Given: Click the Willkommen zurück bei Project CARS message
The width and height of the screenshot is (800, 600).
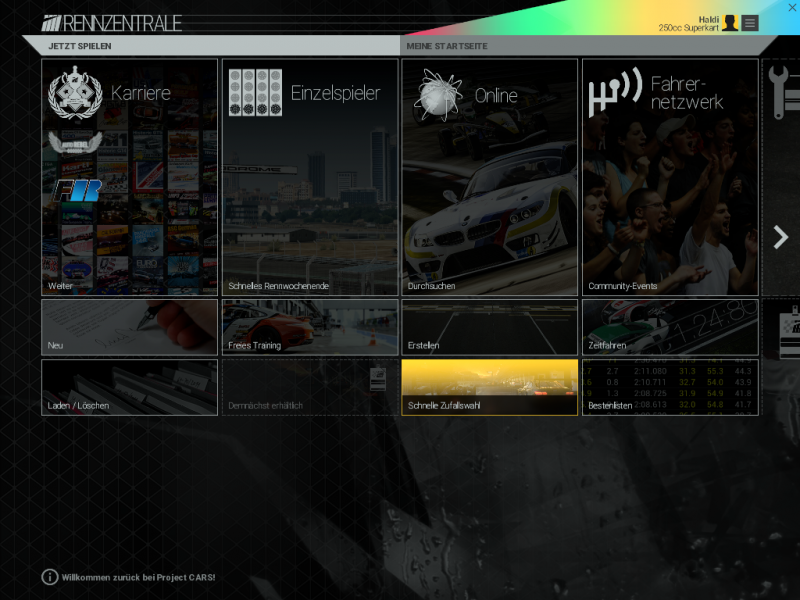Looking at the screenshot, I should tap(138, 577).
